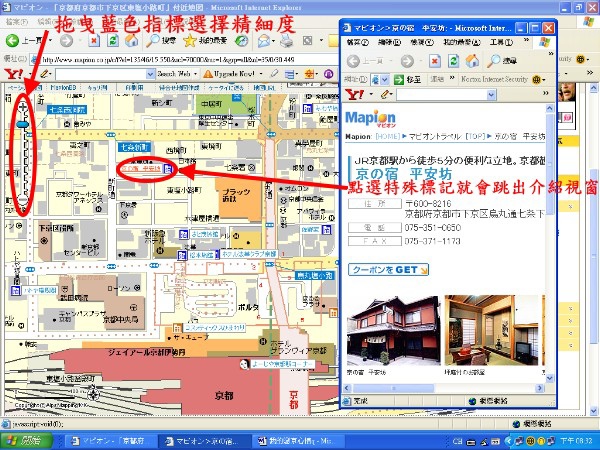Click Upgrade Now! button on toolbar
The width and height of the screenshot is (600, 450).
tap(230, 73)
